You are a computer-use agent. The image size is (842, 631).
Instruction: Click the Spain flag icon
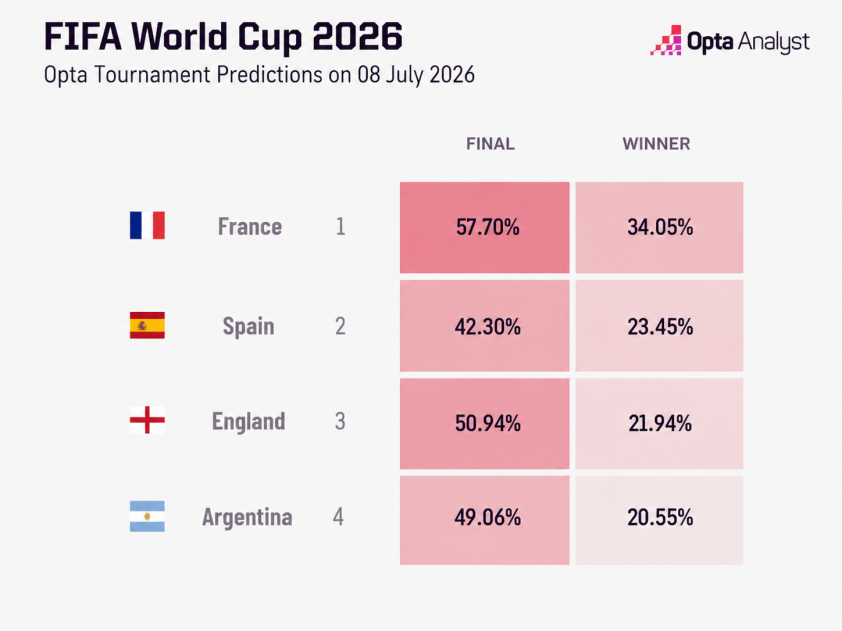(x=147, y=325)
